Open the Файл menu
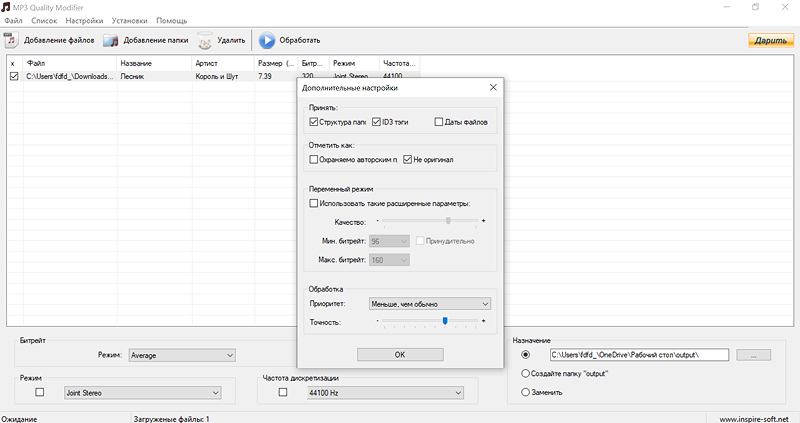 coord(13,20)
